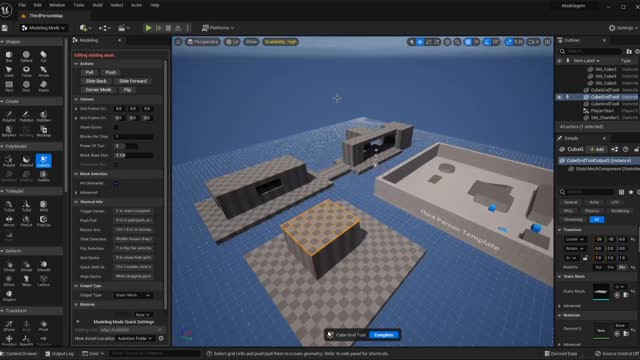The image size is (640, 360).
Task: Activate the PolyExt create tool
Action: pyautogui.click(x=9, y=116)
